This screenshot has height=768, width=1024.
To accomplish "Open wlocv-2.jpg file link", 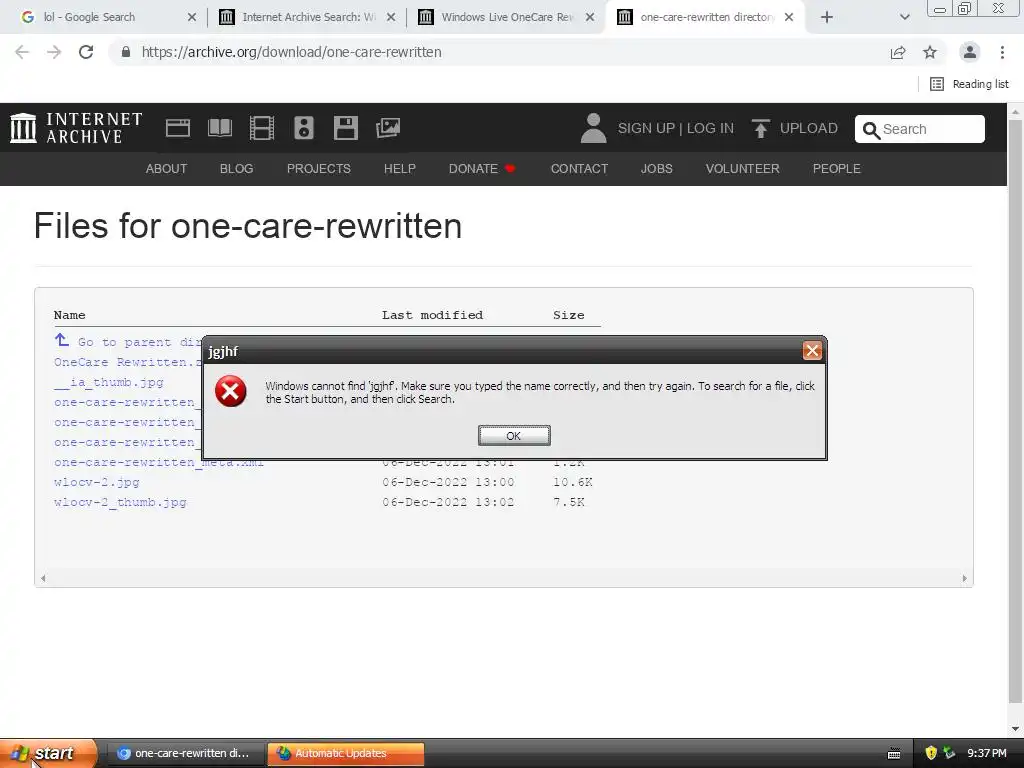I will 97,482.
